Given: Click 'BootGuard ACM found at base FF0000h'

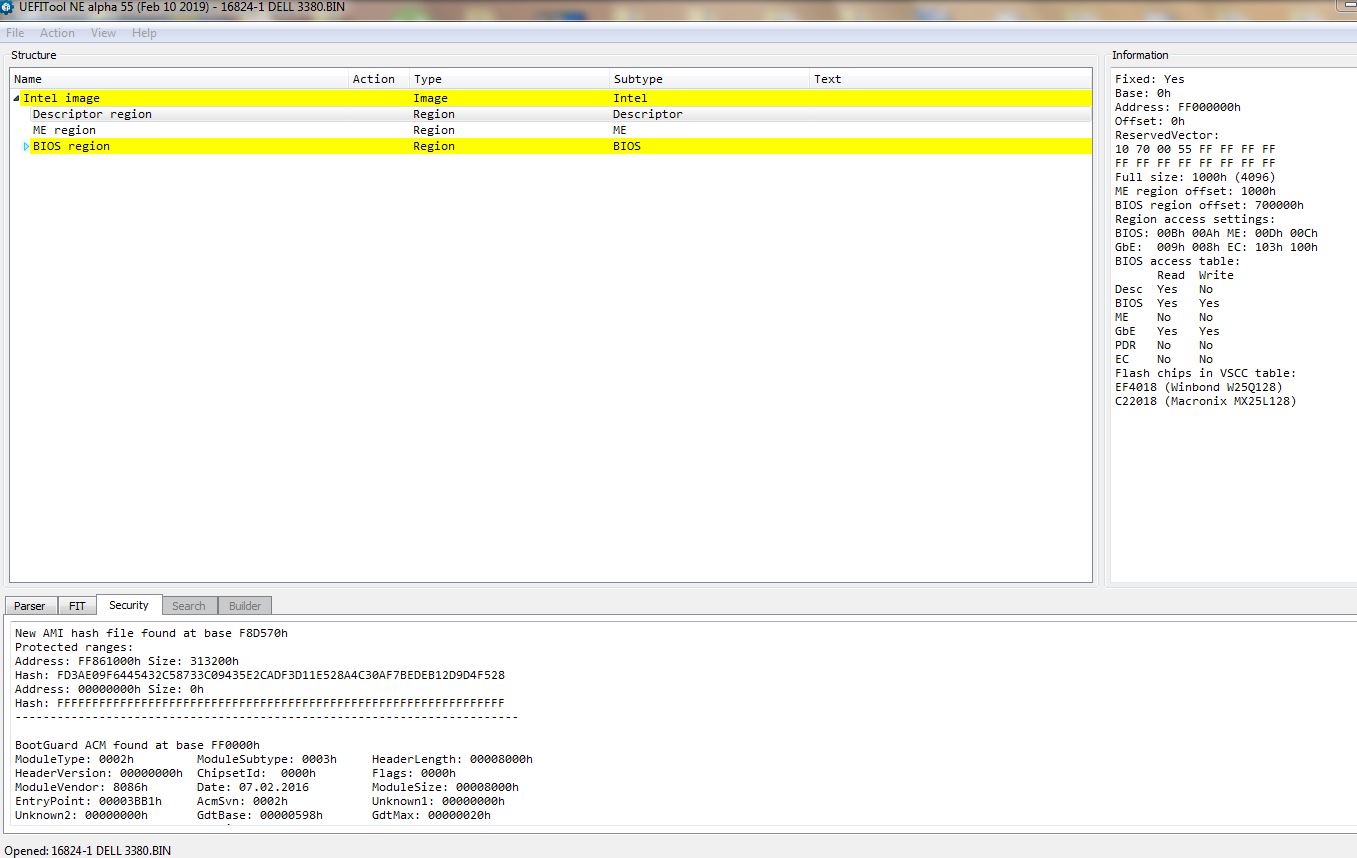Looking at the screenshot, I should pyautogui.click(x=138, y=745).
